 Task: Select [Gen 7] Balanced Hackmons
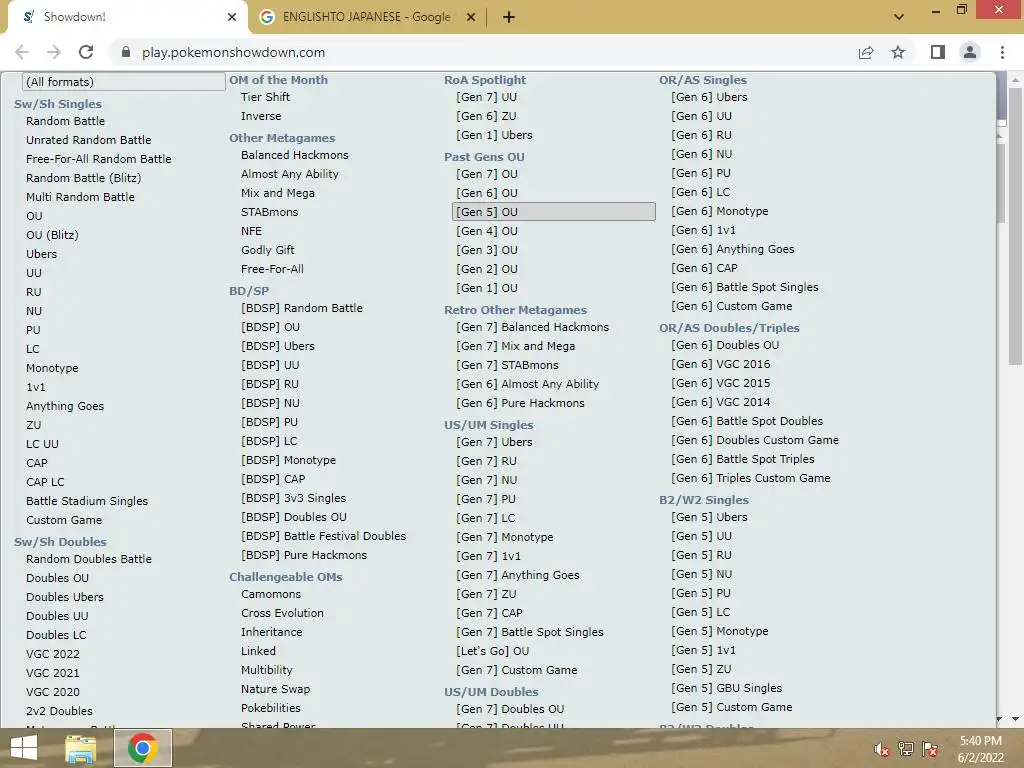(532, 327)
